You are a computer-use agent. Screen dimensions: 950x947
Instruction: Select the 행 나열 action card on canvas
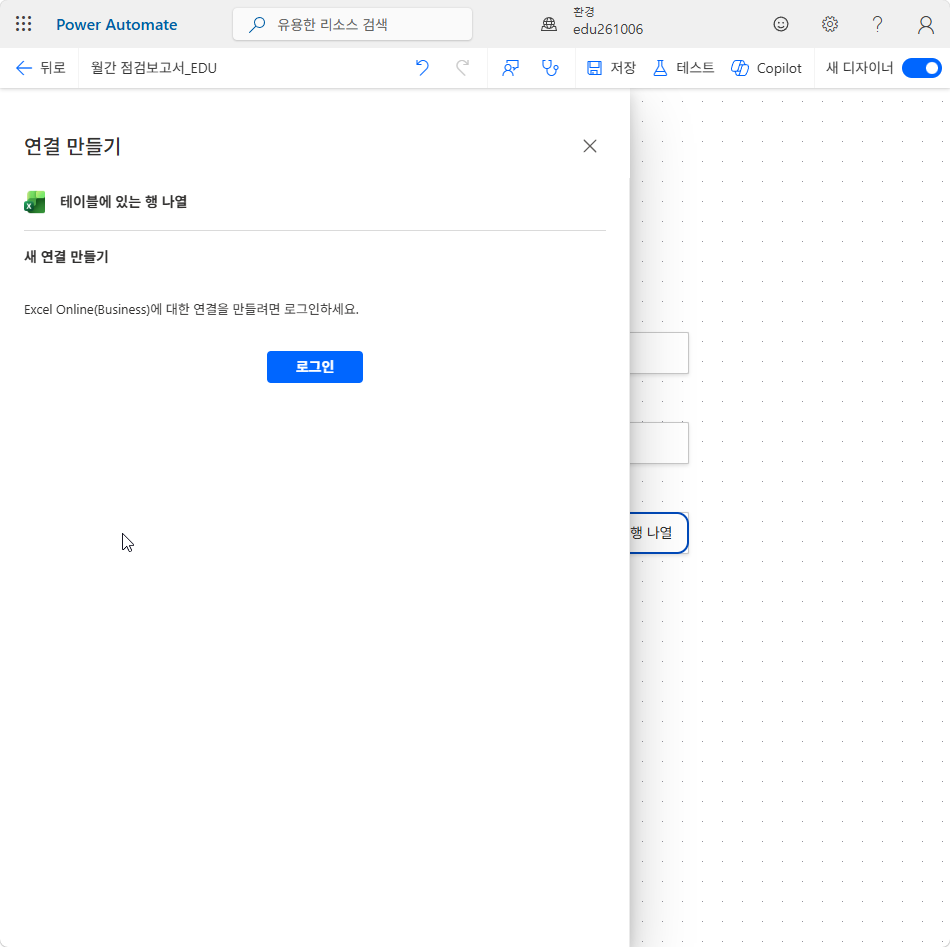click(659, 533)
